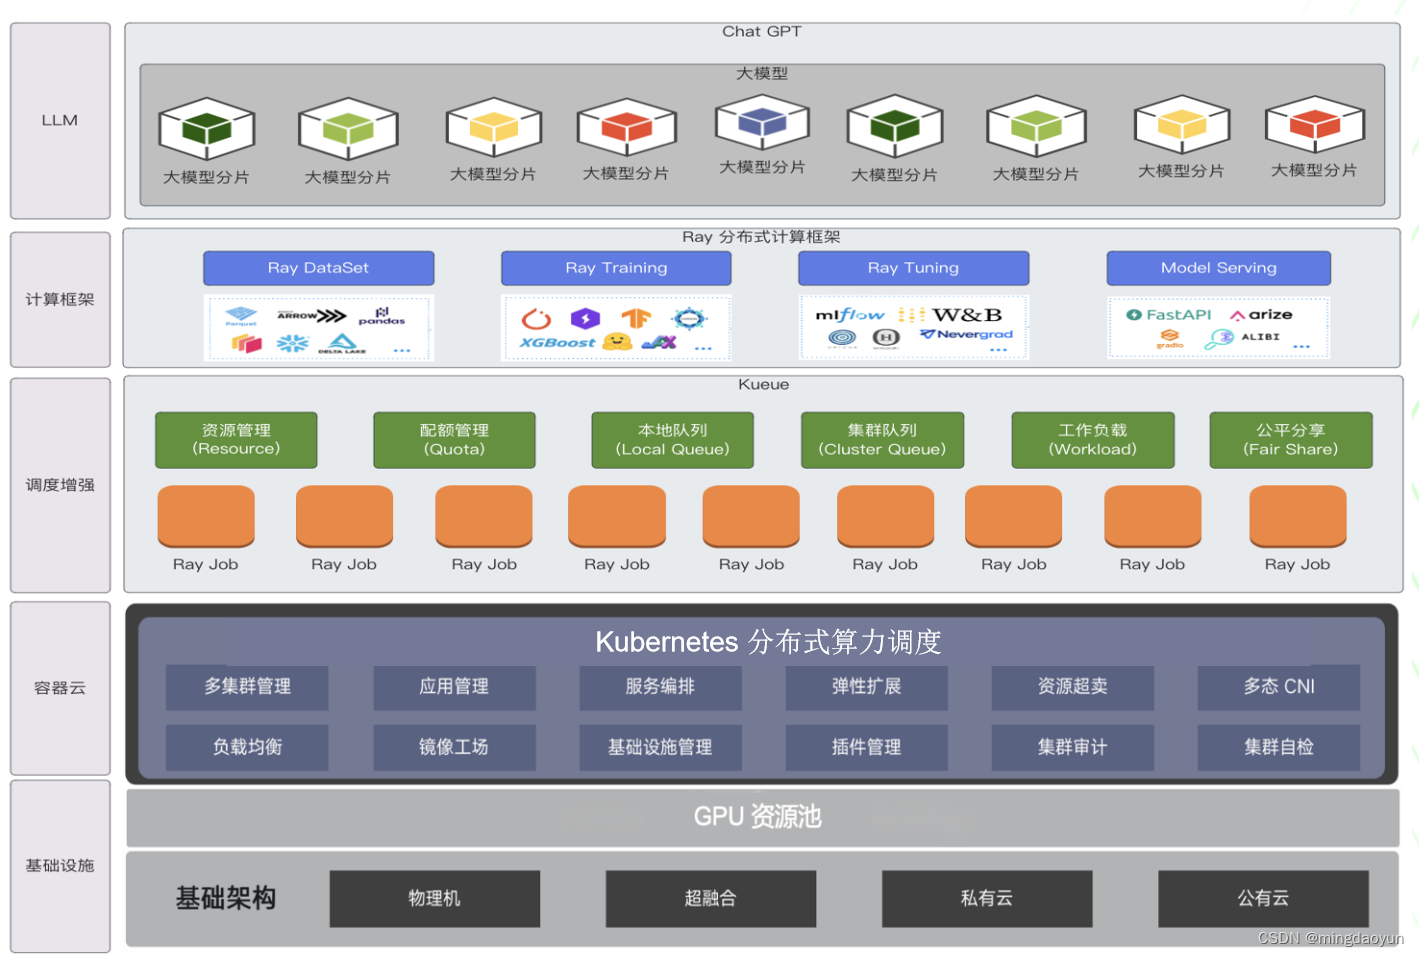
Task: Select the PyTorch flame logo
Action: tap(537, 318)
